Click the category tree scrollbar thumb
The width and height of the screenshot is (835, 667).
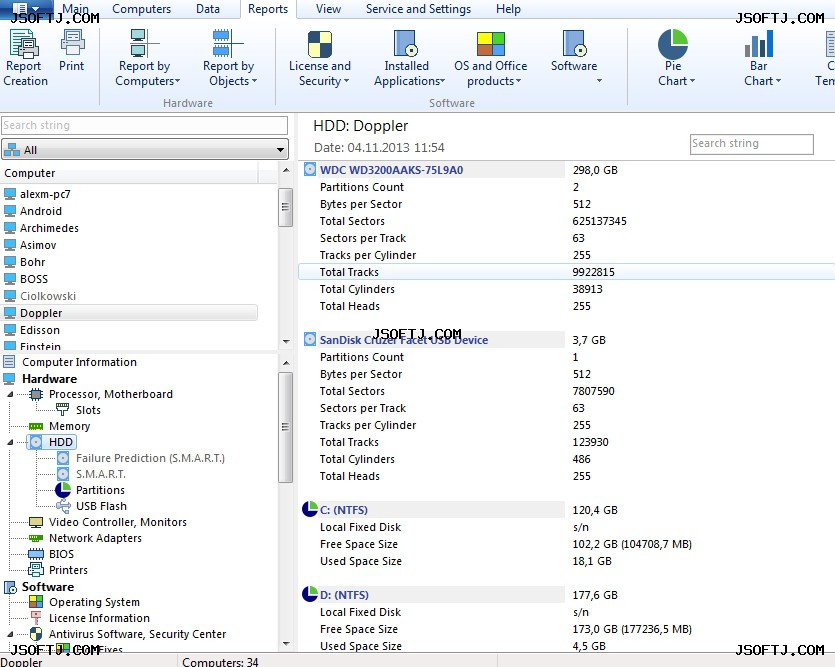285,427
